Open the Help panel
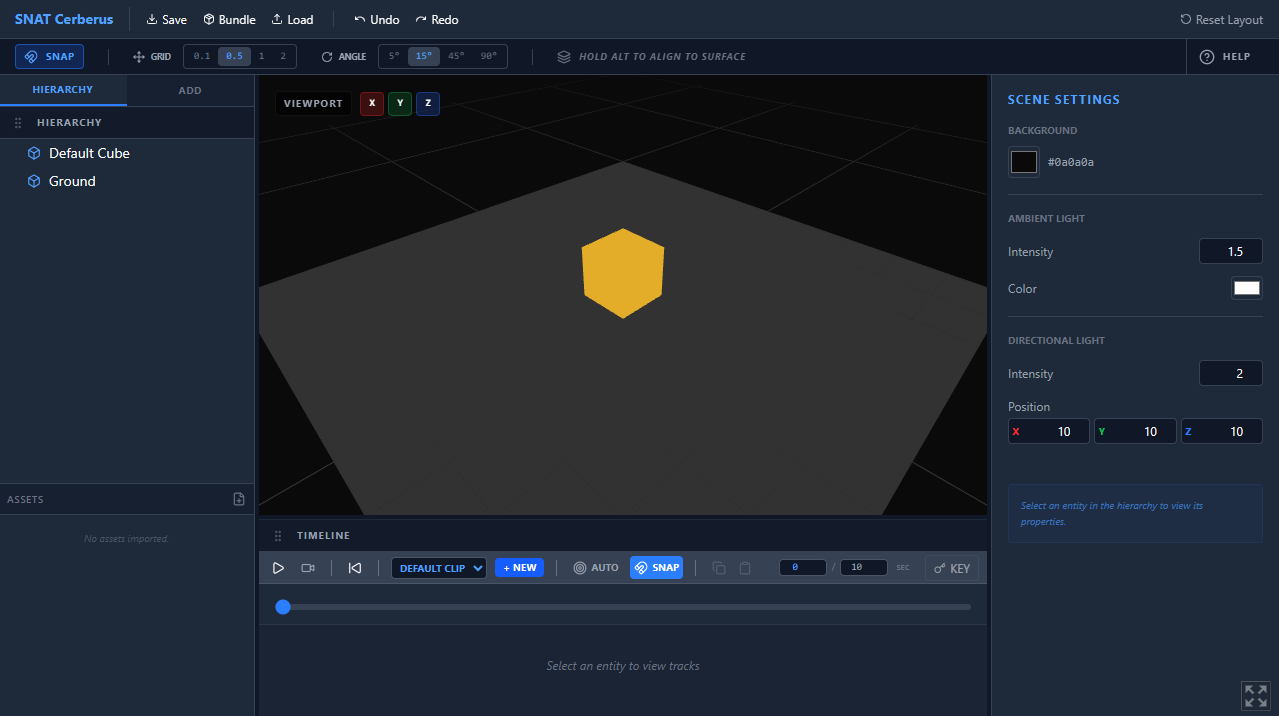This screenshot has width=1279, height=716. (x=1226, y=56)
